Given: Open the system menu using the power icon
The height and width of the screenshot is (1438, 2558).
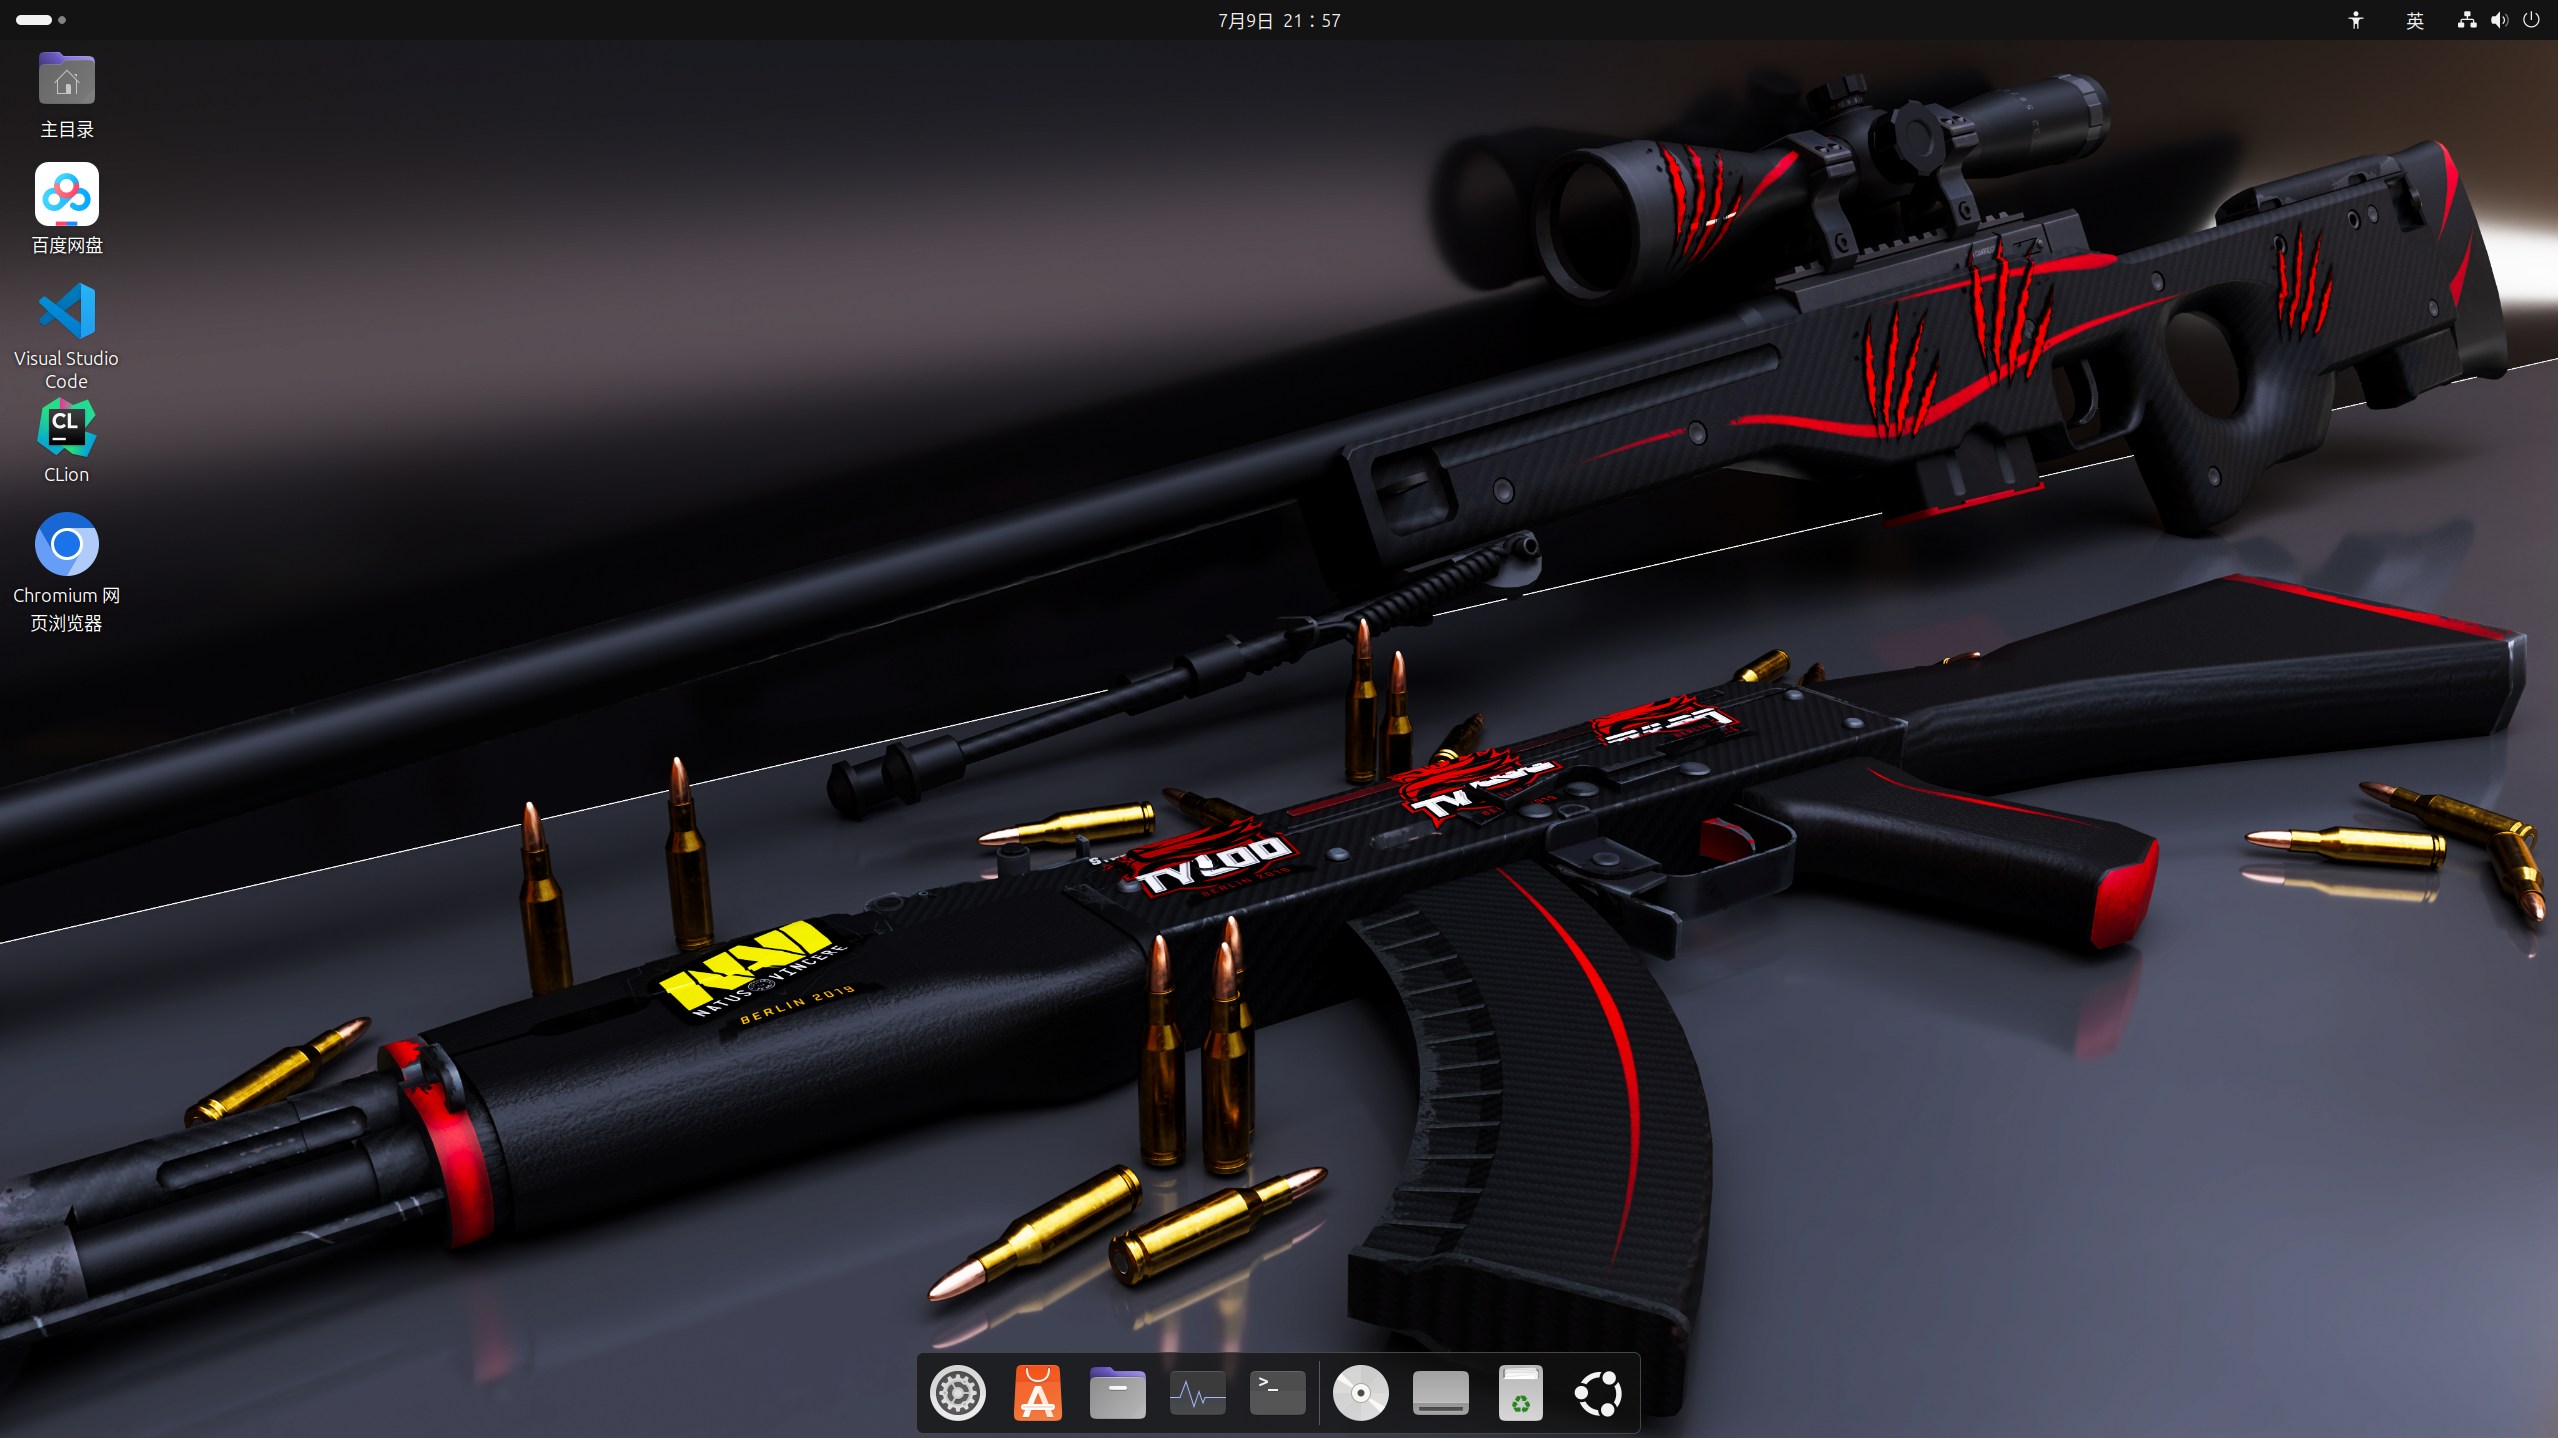Looking at the screenshot, I should 2531,20.
